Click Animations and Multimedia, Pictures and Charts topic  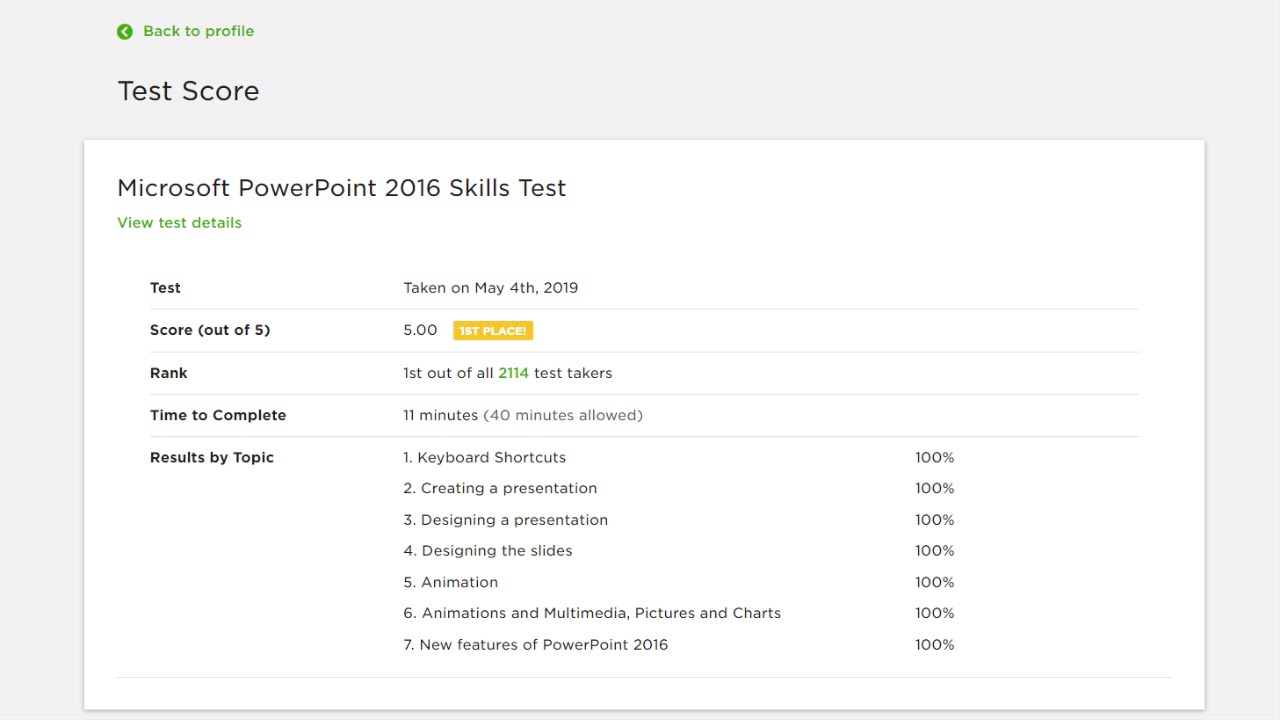(x=592, y=613)
